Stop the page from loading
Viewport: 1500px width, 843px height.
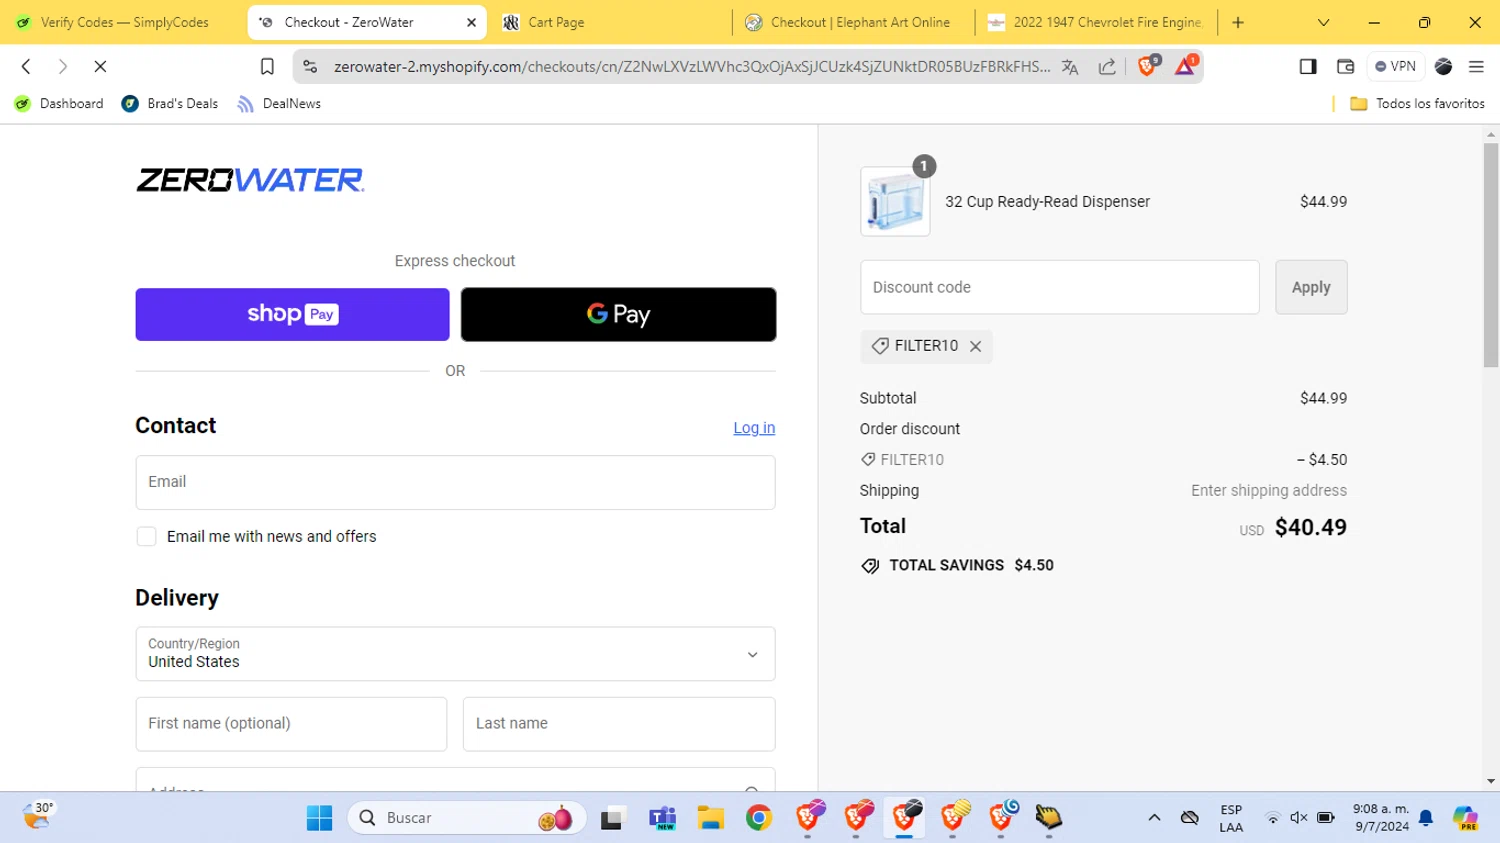tap(100, 67)
